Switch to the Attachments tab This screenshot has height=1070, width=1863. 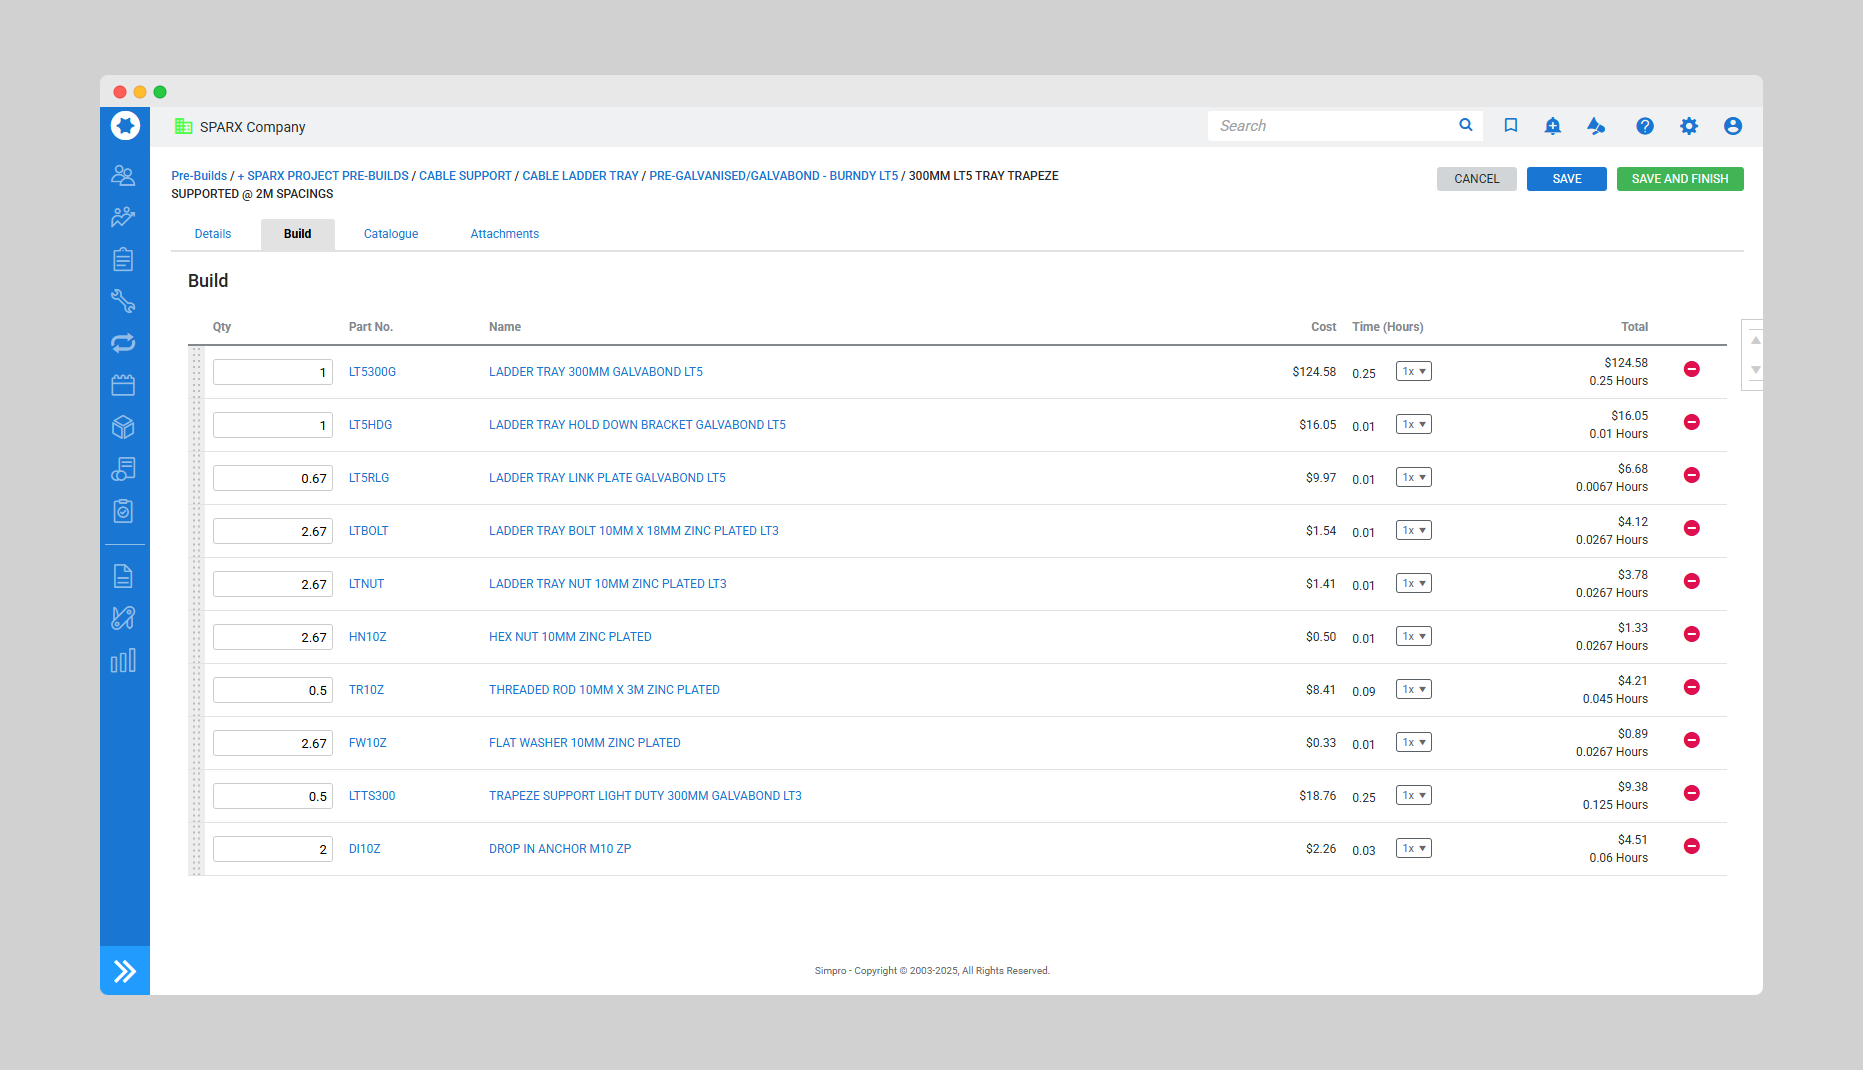504,234
